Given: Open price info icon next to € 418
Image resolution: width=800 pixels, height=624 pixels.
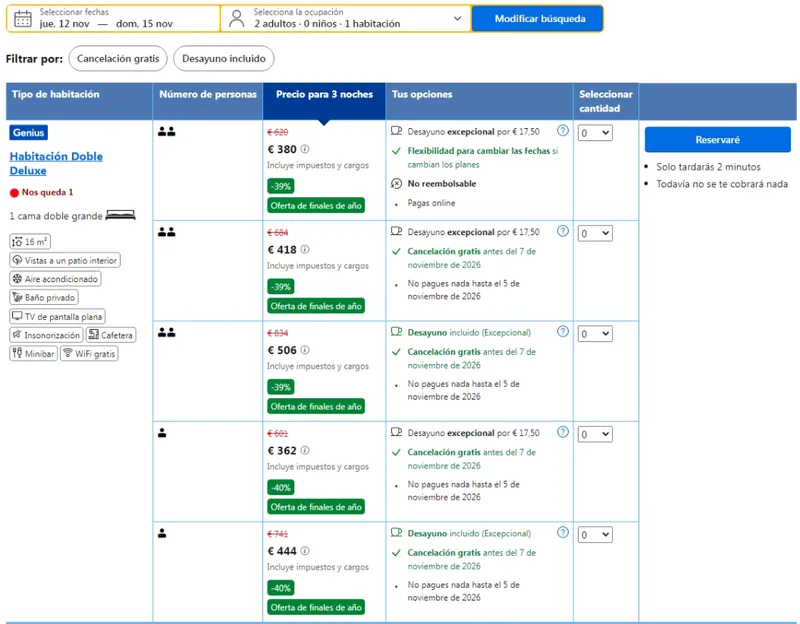Looking at the screenshot, I should (x=305, y=249).
